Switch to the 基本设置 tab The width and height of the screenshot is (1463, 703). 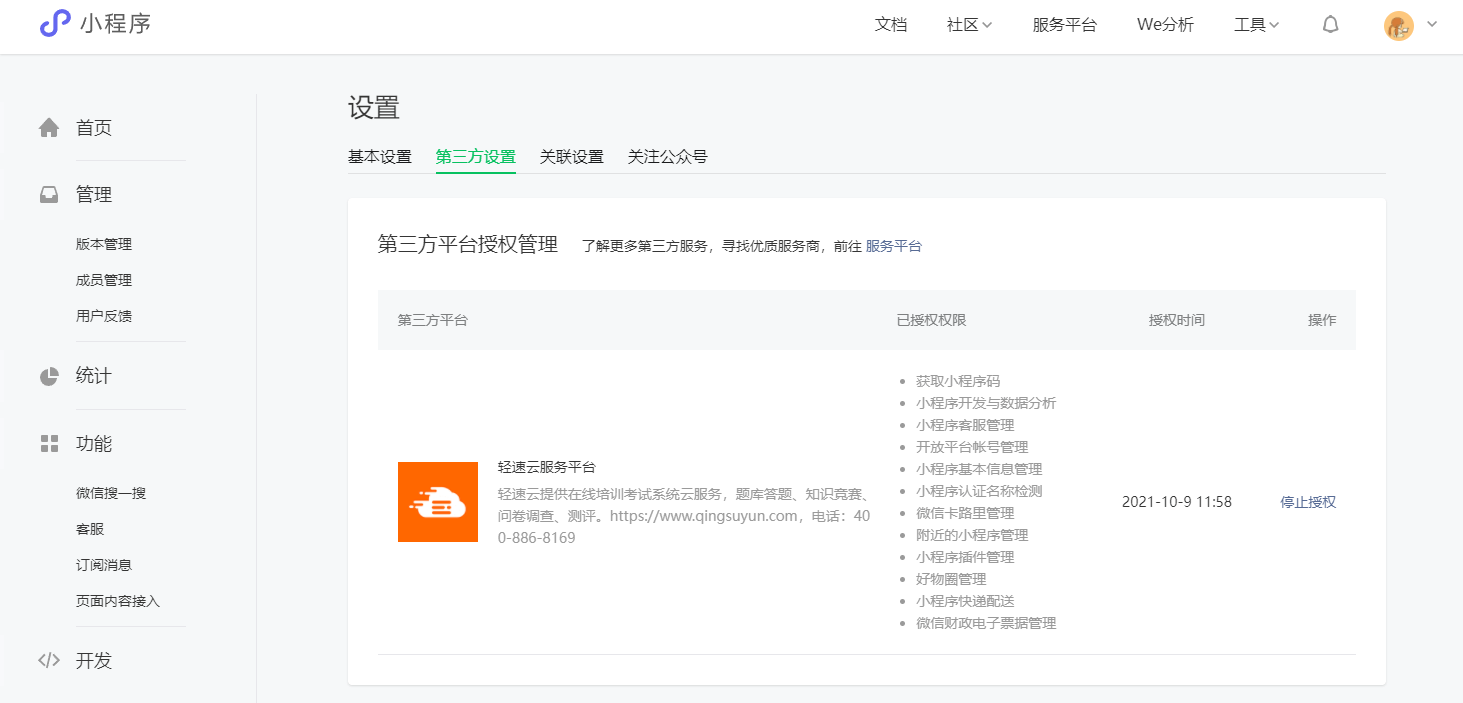click(x=380, y=157)
